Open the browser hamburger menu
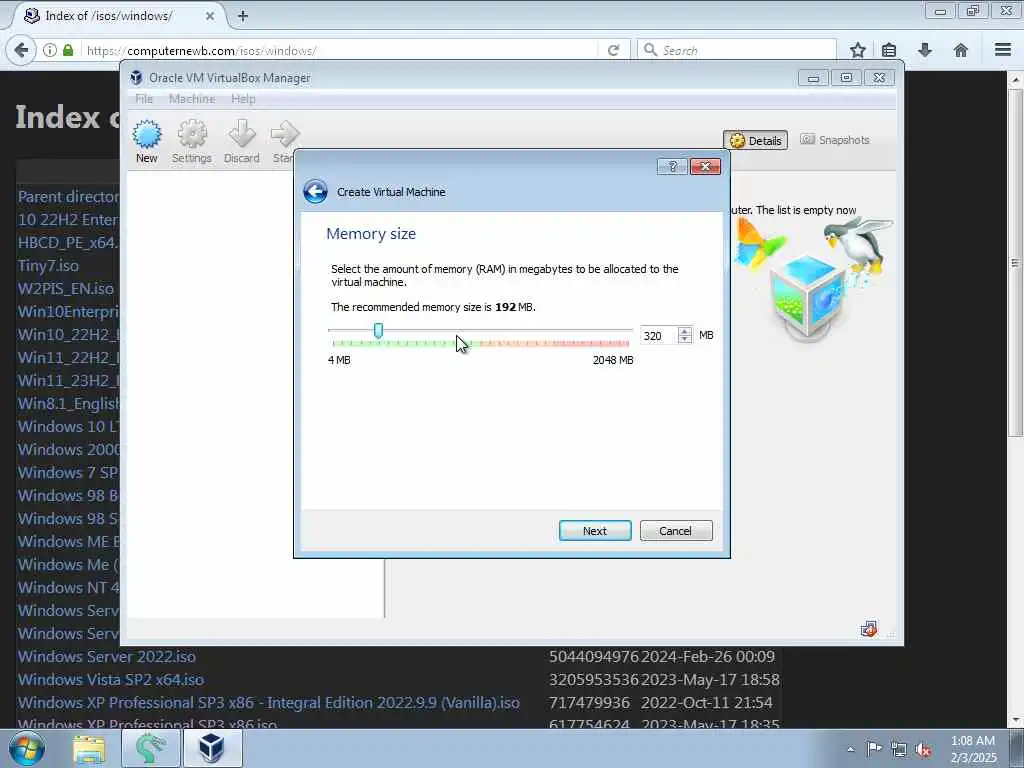 pyautogui.click(x=1003, y=50)
